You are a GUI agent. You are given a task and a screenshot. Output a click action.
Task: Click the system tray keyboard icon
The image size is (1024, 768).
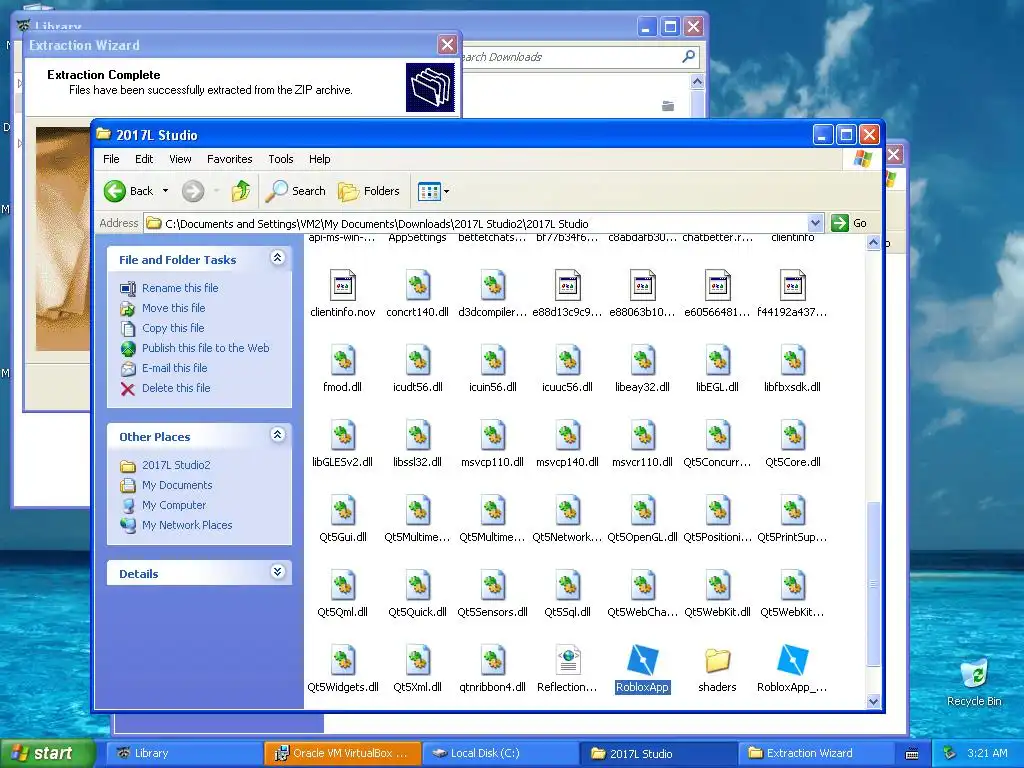point(912,754)
